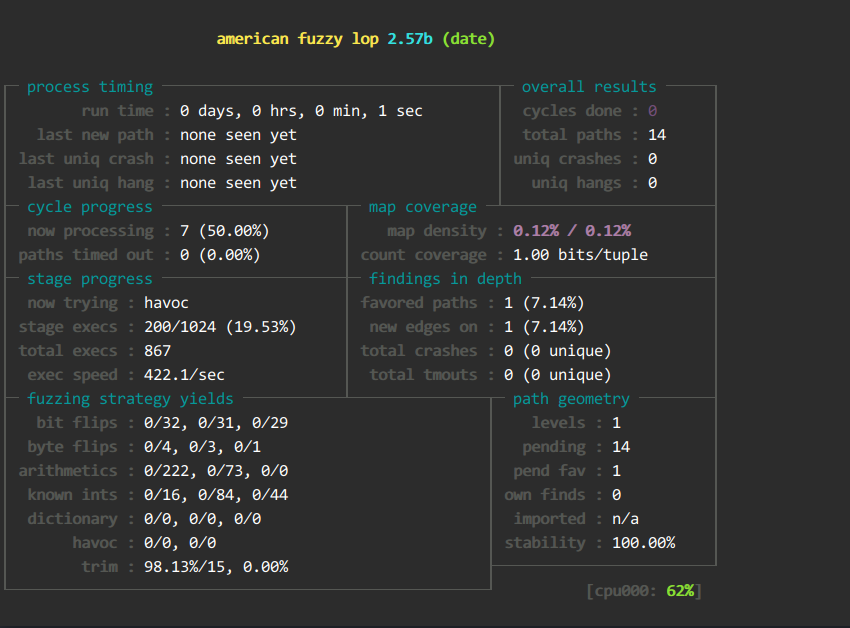Screen dimensions: 850x628
Task: Select the 'process timing' section header
Action: point(90,87)
